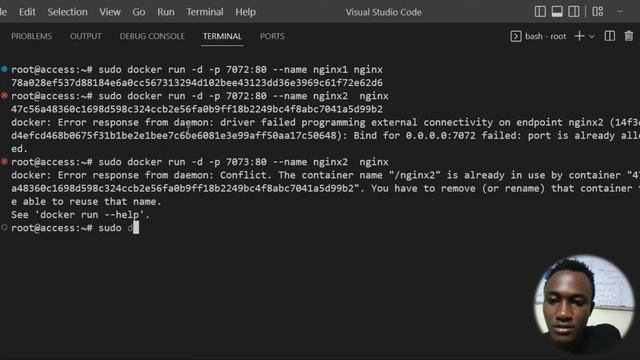The height and width of the screenshot is (360, 640).
Task: Click the red error decoration beside port 7073 command
Action: [x=4, y=162]
